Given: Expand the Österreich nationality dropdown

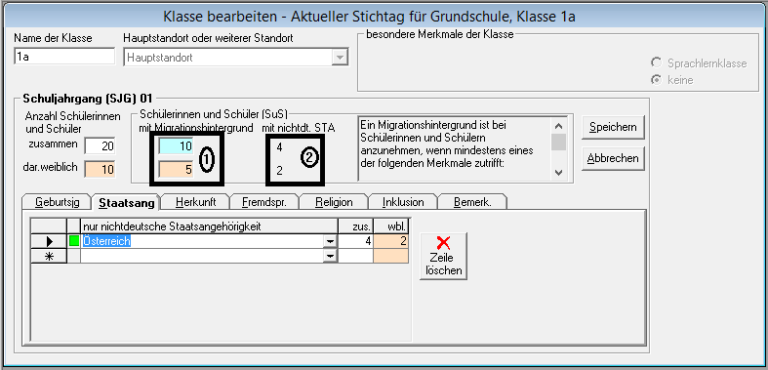Looking at the screenshot, I should (331, 242).
